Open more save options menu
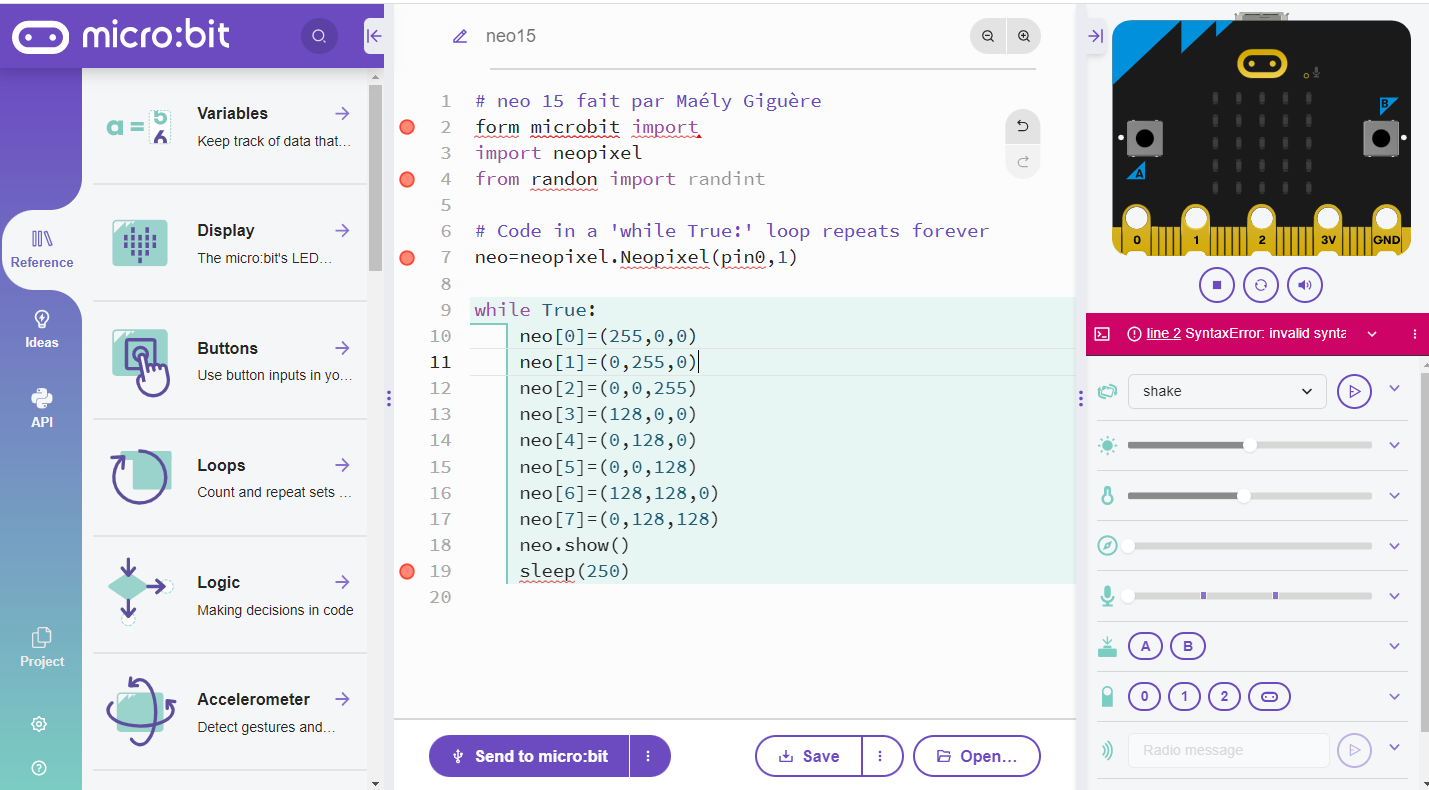Image resolution: width=1429 pixels, height=790 pixels. (x=882, y=756)
